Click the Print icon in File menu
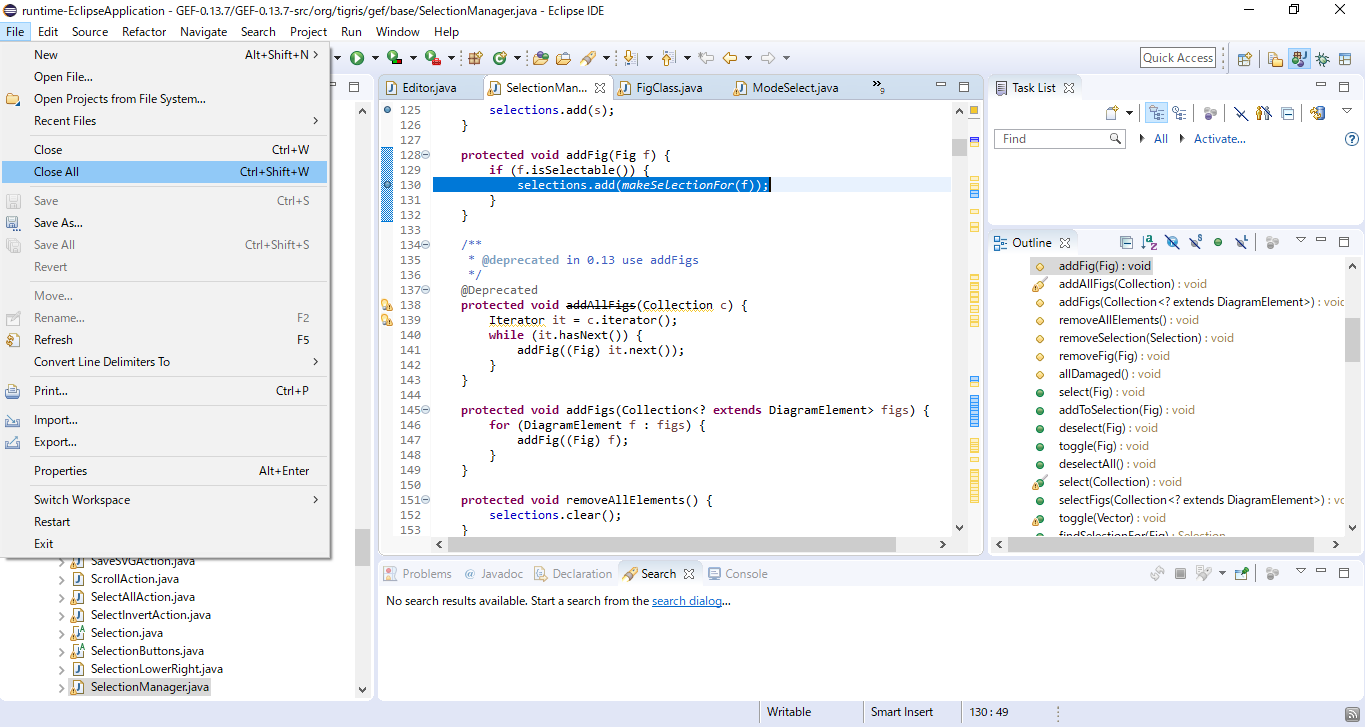The height and width of the screenshot is (727, 1365). point(13,391)
